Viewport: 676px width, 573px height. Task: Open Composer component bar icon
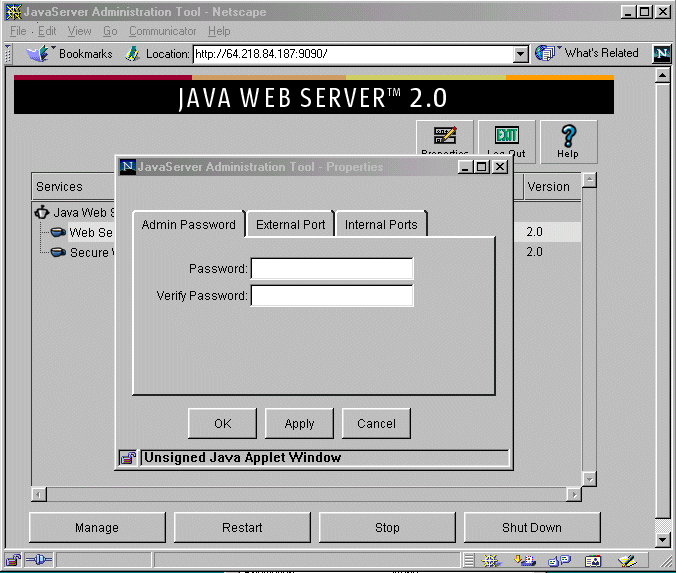click(x=627, y=560)
